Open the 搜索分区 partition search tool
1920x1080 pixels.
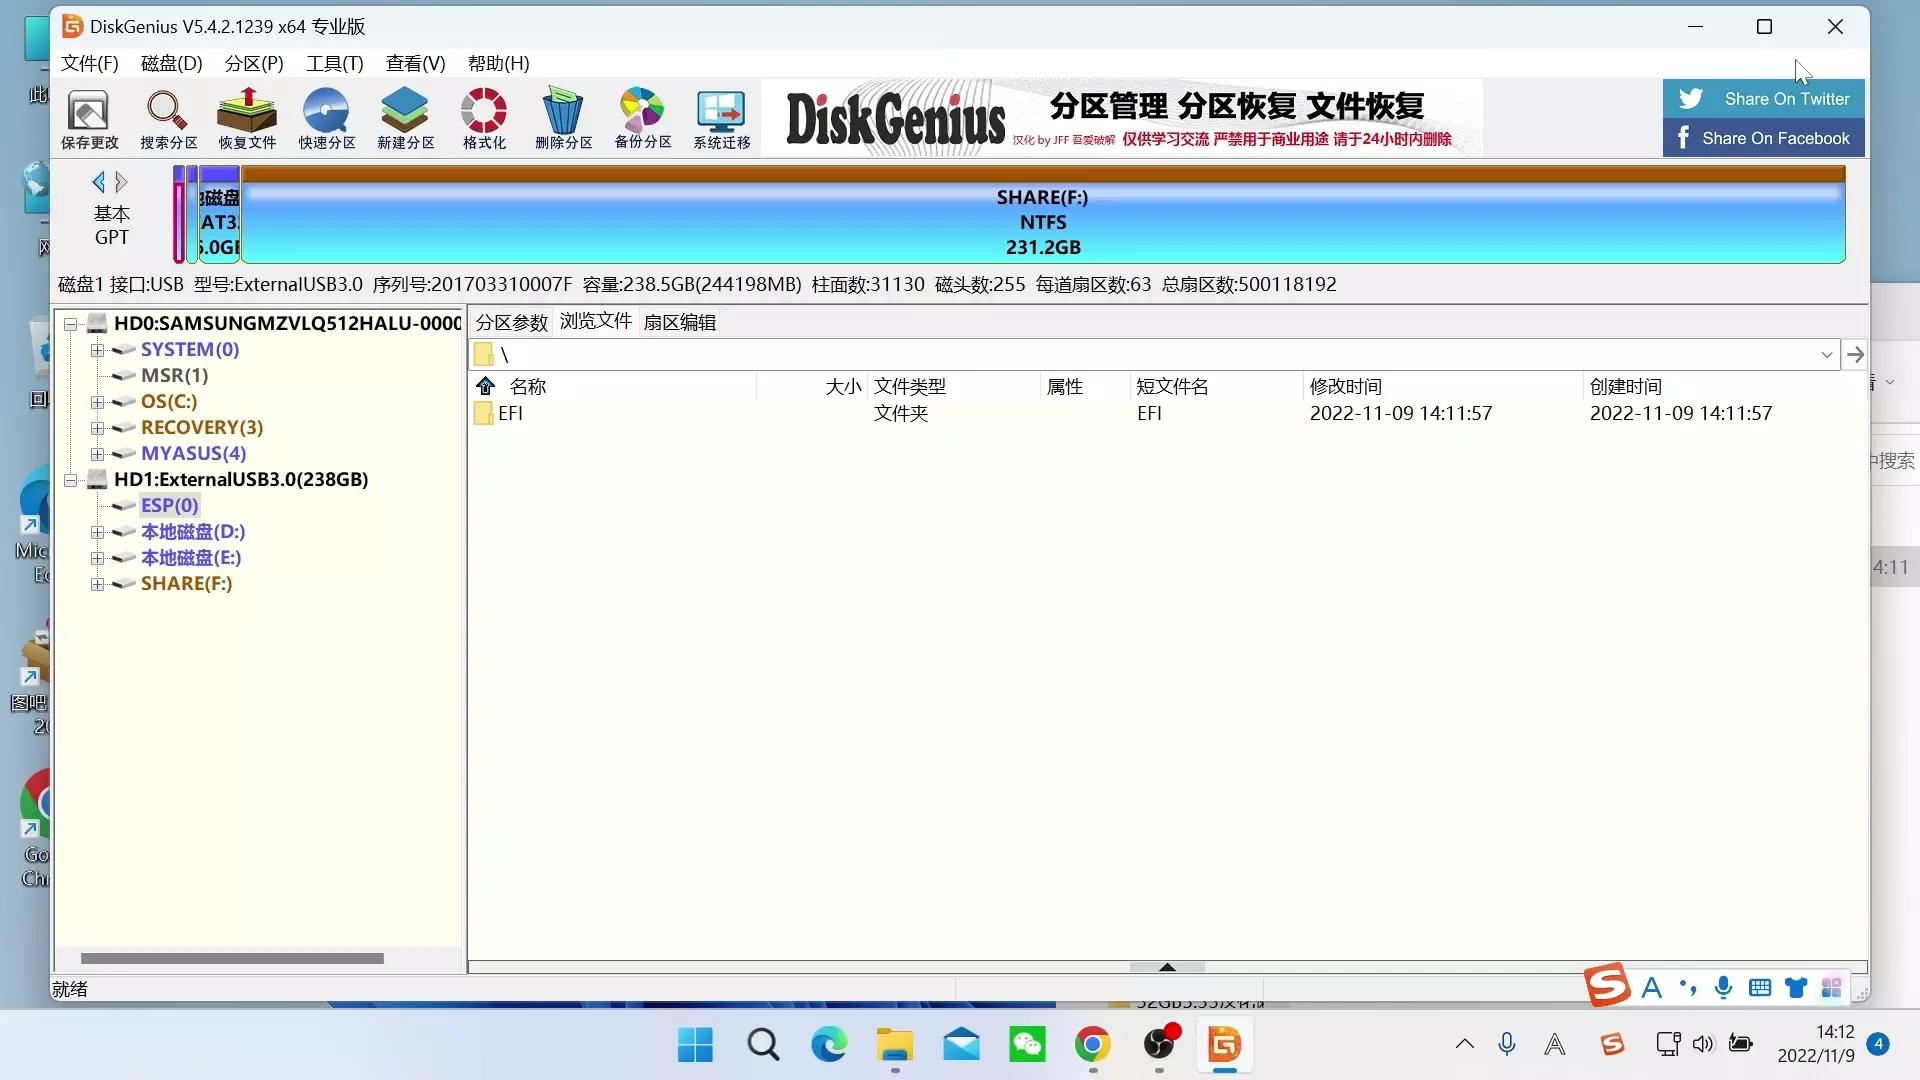(x=167, y=118)
